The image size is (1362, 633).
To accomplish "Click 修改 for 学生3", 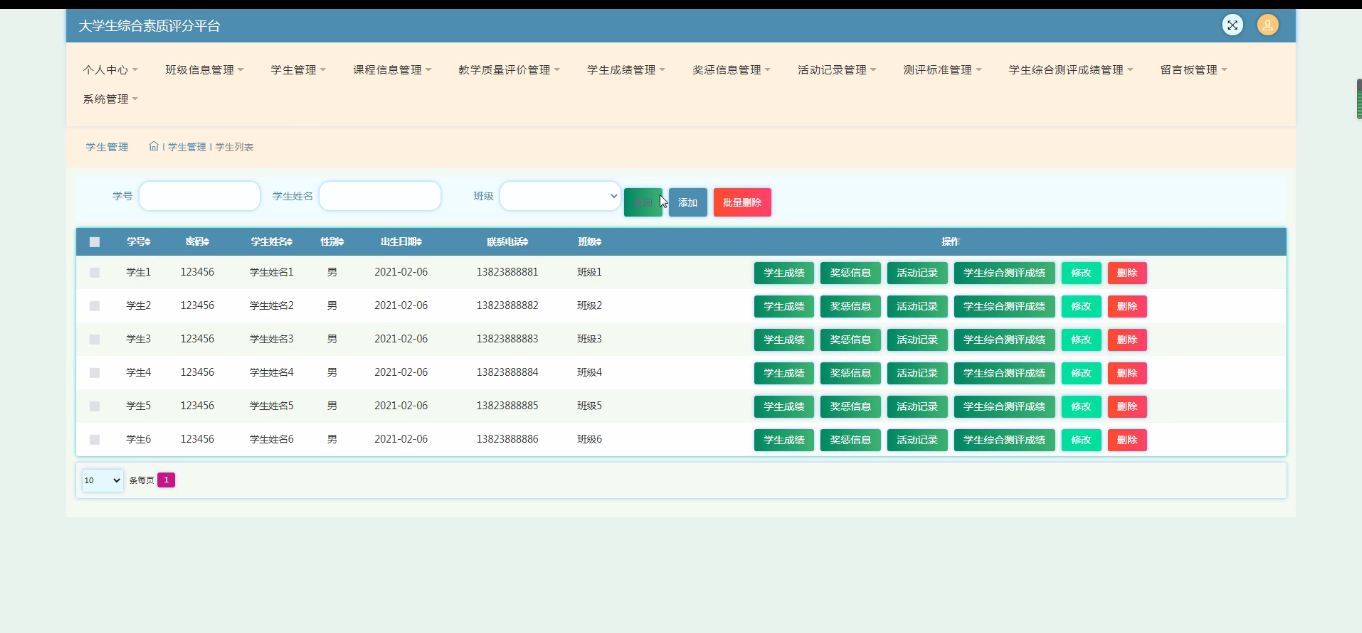I will coord(1081,340).
